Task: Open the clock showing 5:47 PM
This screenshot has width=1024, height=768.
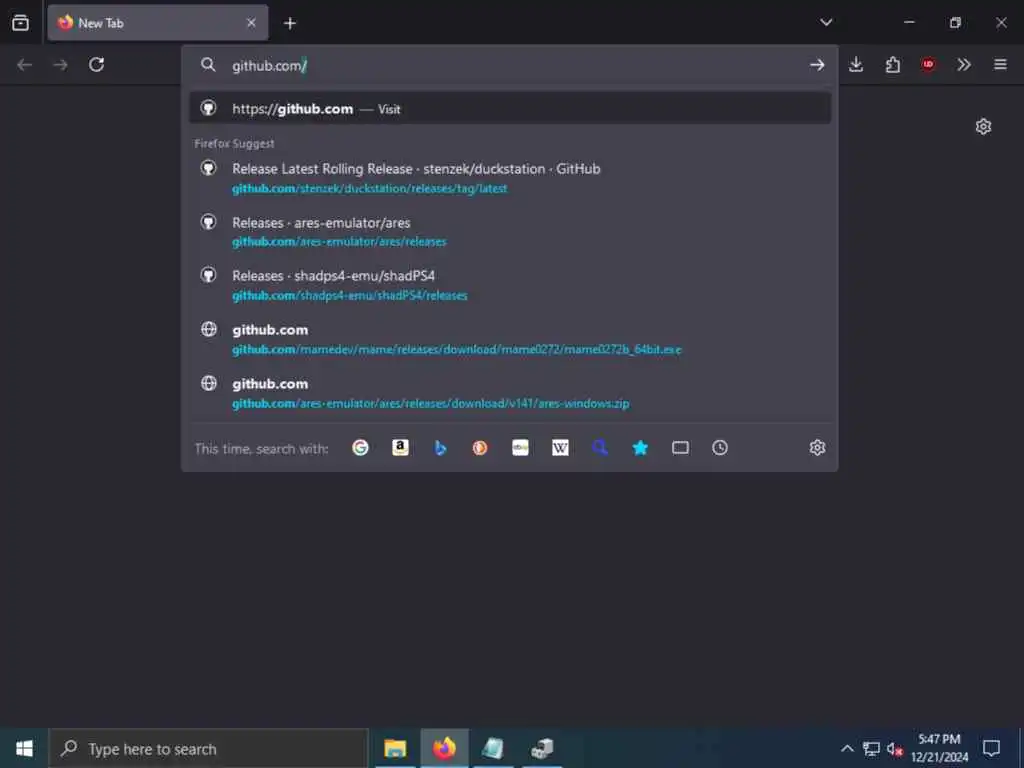Action: pyautogui.click(x=940, y=748)
